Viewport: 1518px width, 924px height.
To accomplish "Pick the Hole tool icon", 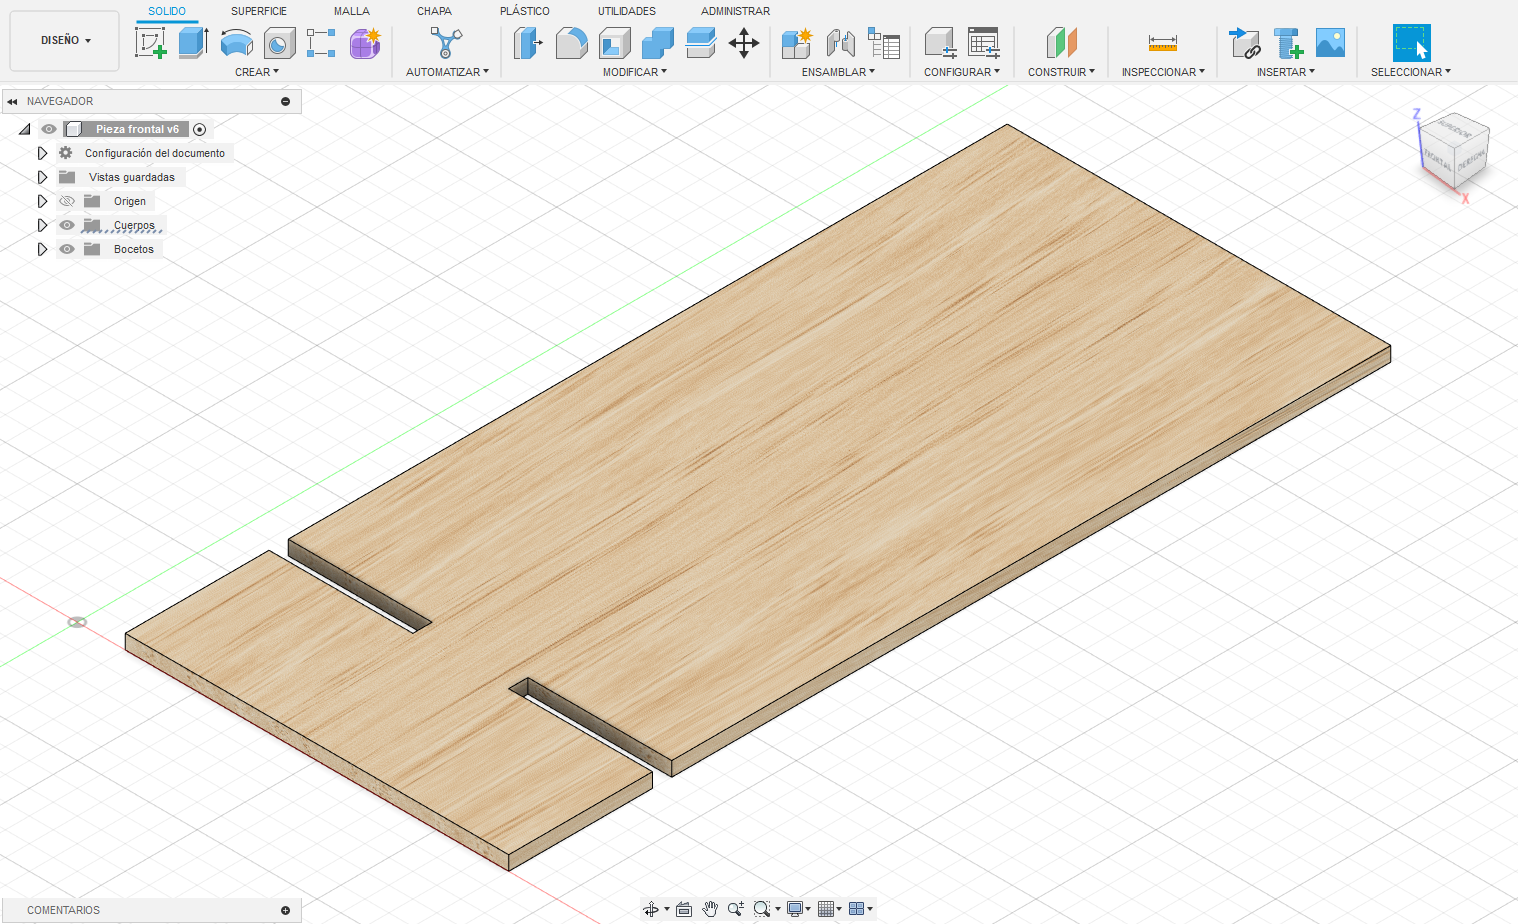I will coord(279,43).
